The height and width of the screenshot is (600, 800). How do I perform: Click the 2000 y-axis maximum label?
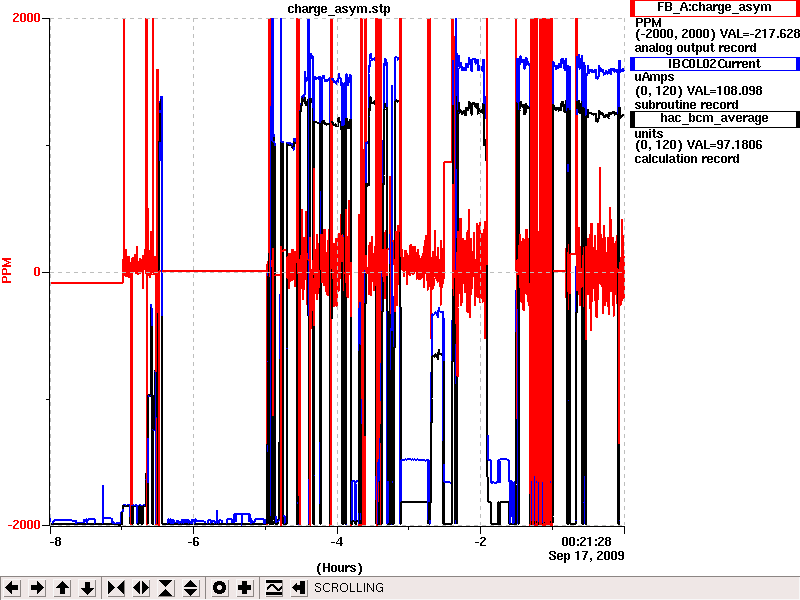tap(26, 18)
